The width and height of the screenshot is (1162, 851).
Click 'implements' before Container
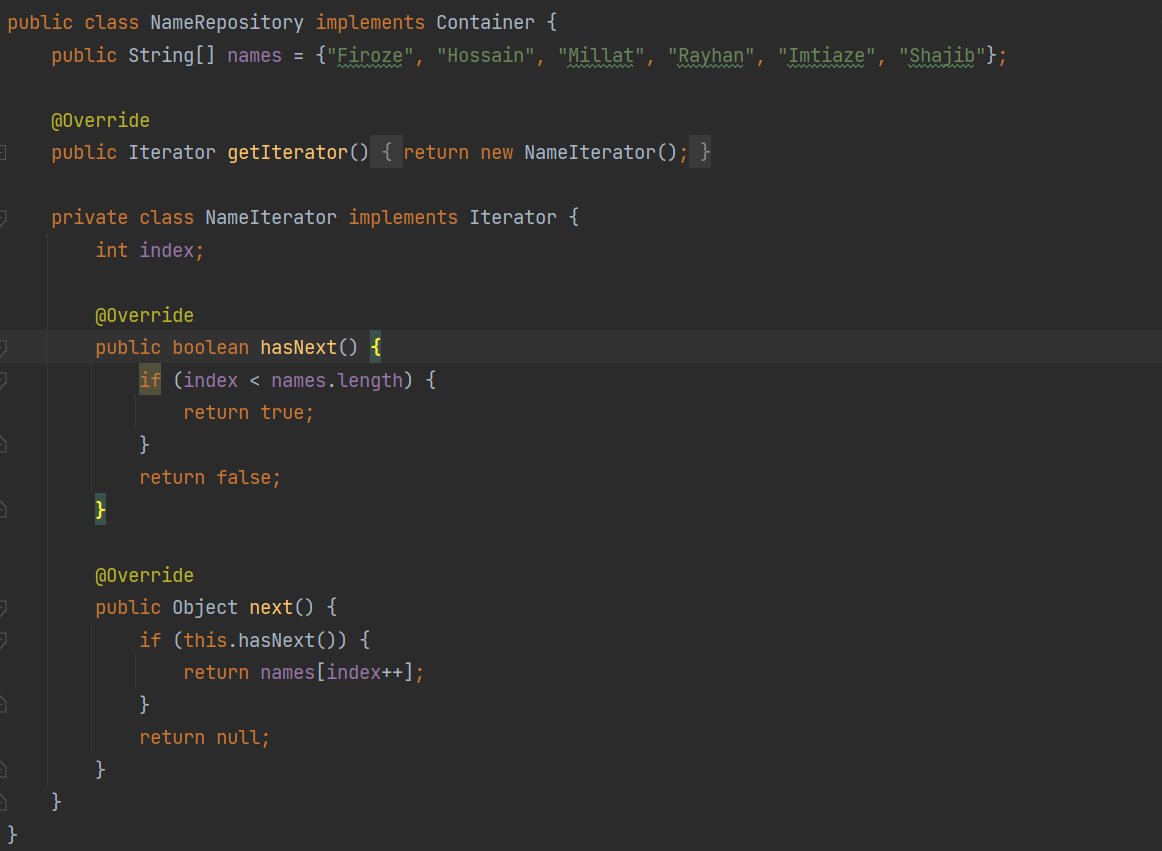pyautogui.click(x=371, y=22)
